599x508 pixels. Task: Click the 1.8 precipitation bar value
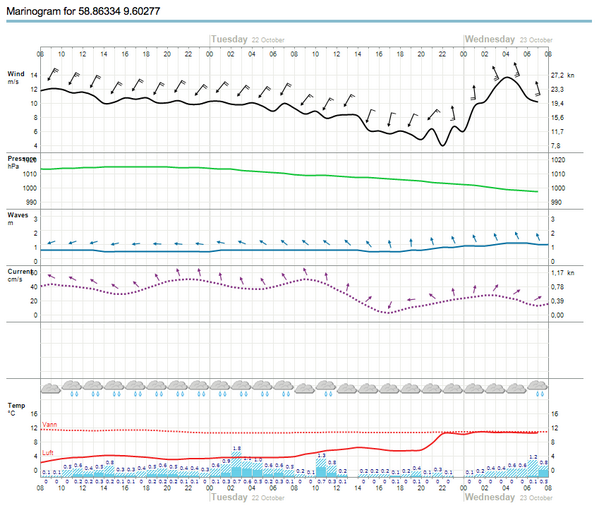pyautogui.click(x=237, y=448)
